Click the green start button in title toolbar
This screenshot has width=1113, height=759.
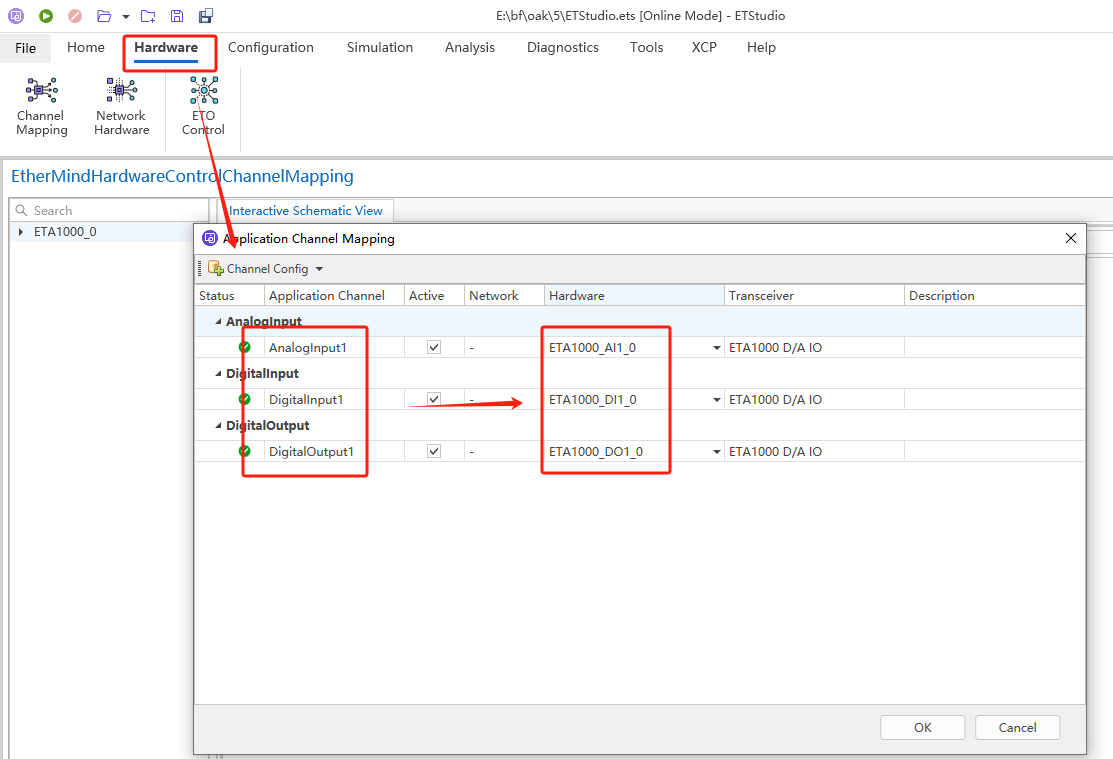46,16
